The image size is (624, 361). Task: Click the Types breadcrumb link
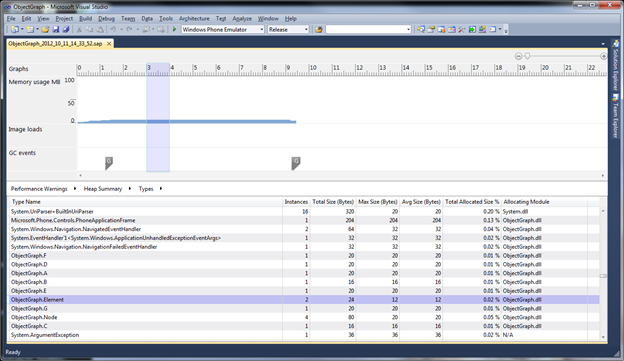(146, 189)
